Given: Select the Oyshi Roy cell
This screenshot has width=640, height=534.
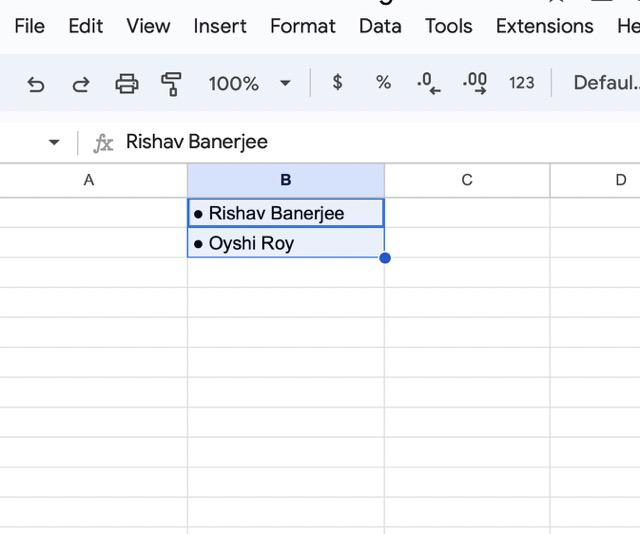Looking at the screenshot, I should click(285, 243).
